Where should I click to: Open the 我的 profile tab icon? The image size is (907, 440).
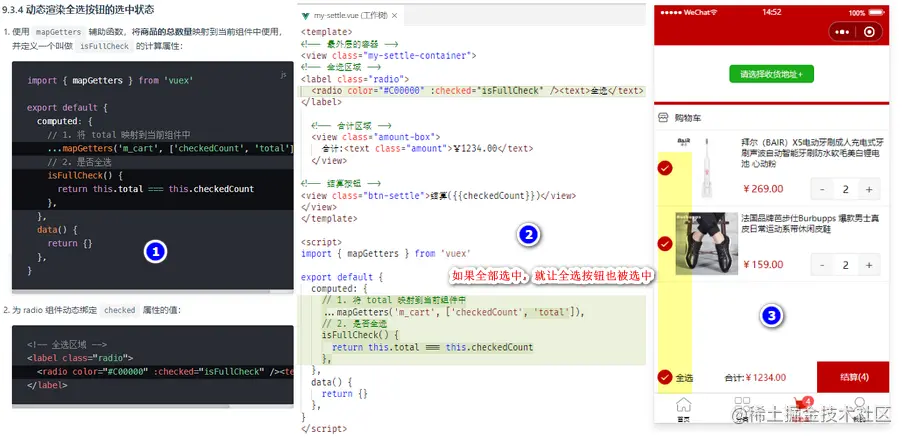click(x=860, y=404)
